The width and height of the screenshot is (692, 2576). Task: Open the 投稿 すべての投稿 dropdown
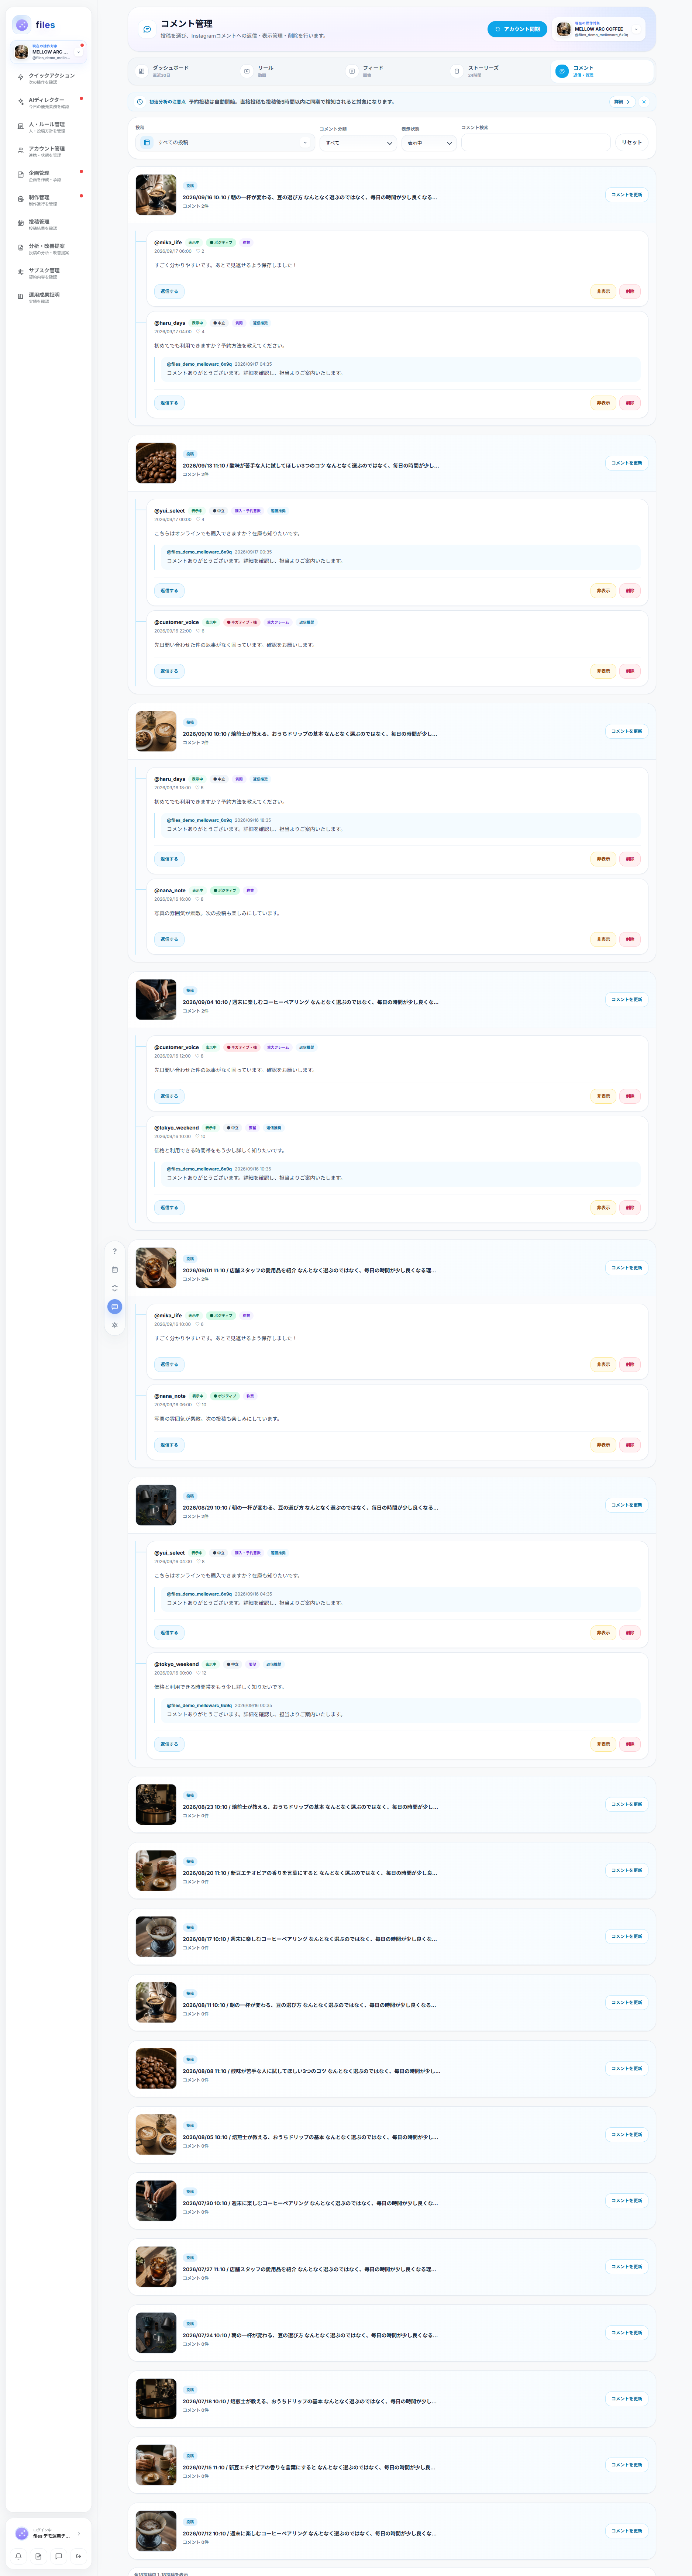(225, 143)
